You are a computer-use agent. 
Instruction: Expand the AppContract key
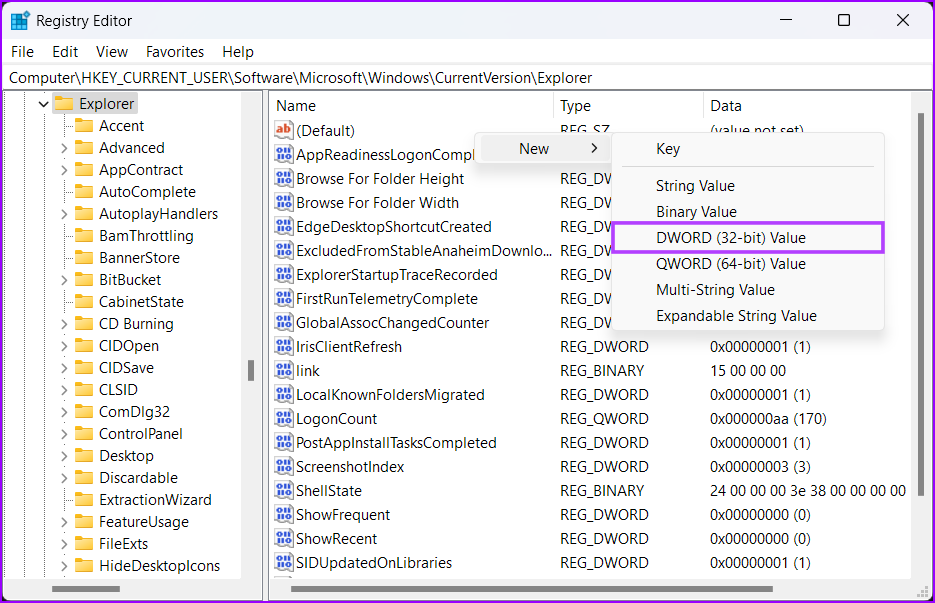[x=64, y=170]
